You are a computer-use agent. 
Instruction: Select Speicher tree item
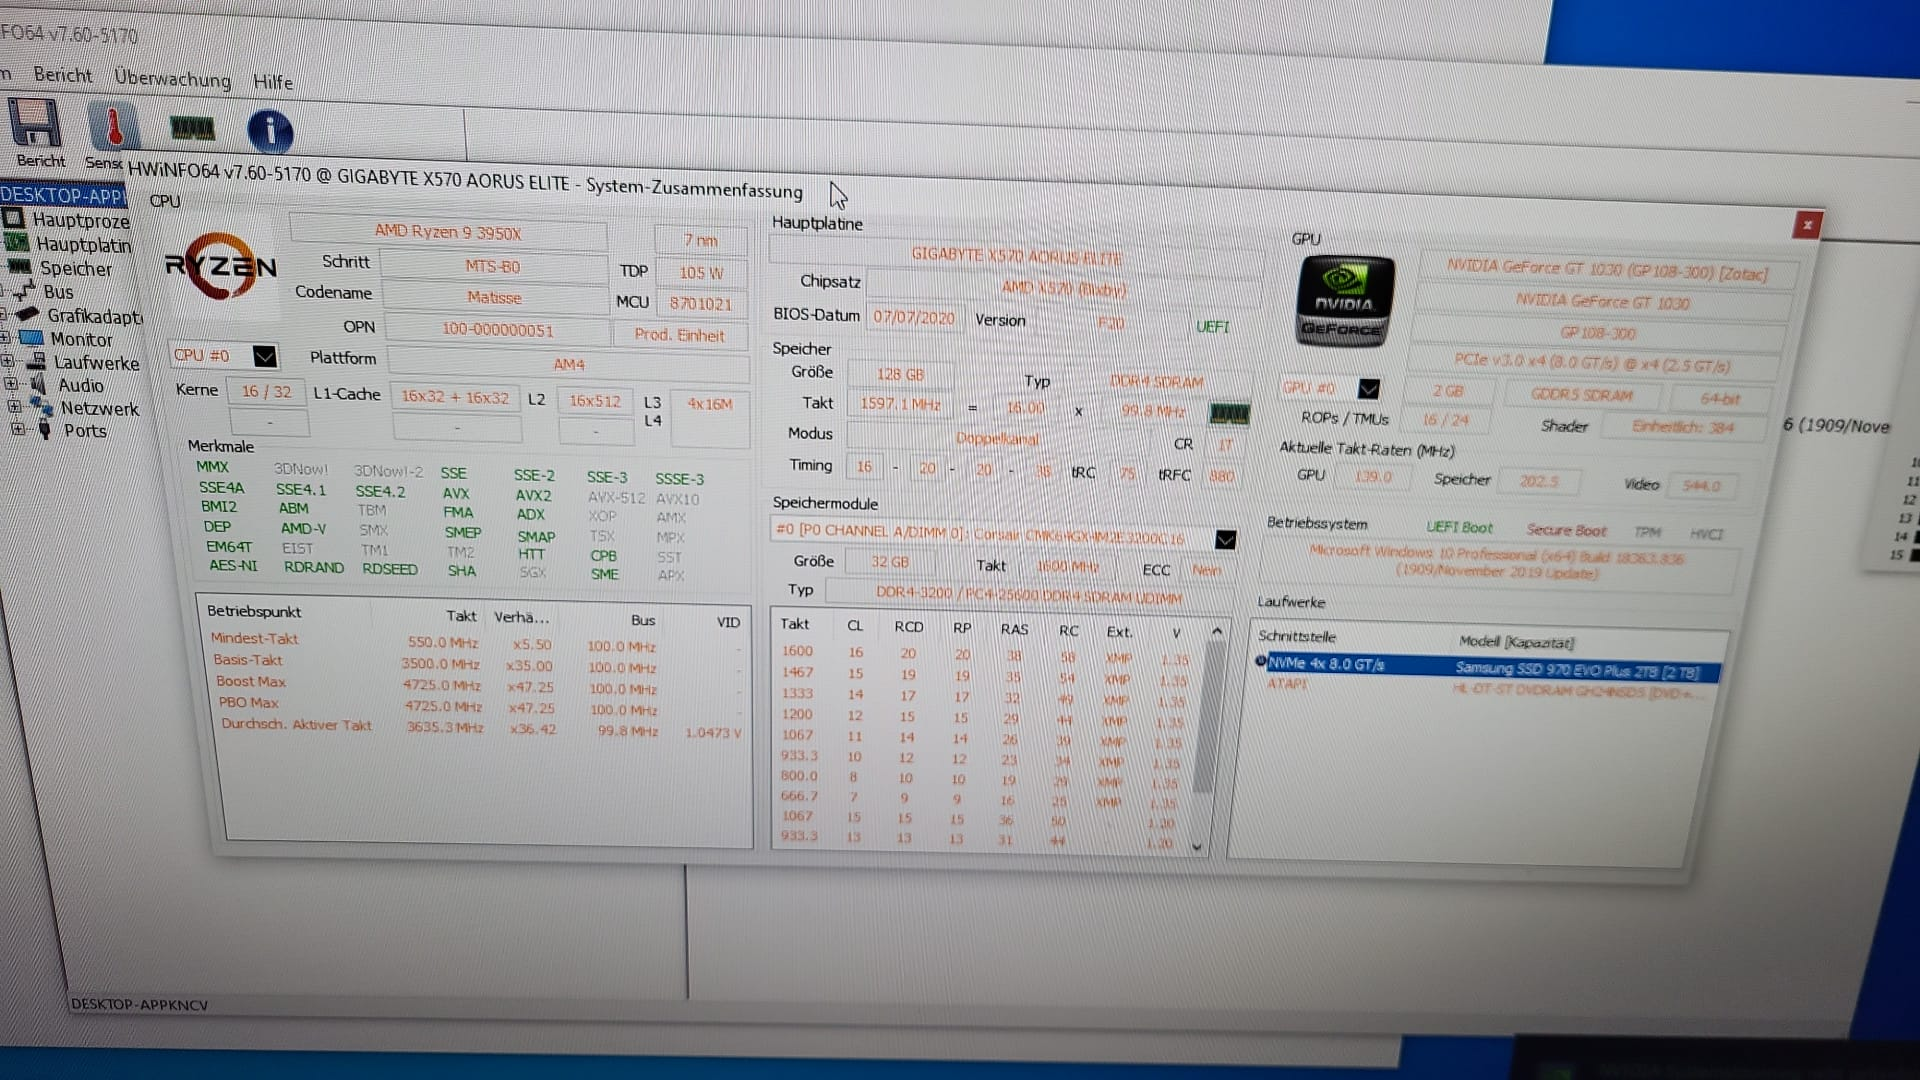click(x=76, y=268)
